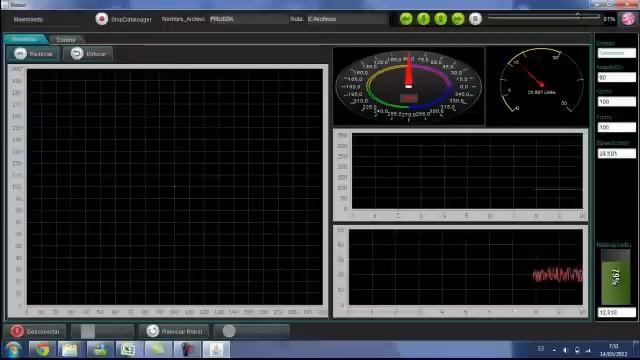Image resolution: width=640 pixels, height=360 pixels.
Task: Click the large trajectory plot area
Action: tap(175, 187)
